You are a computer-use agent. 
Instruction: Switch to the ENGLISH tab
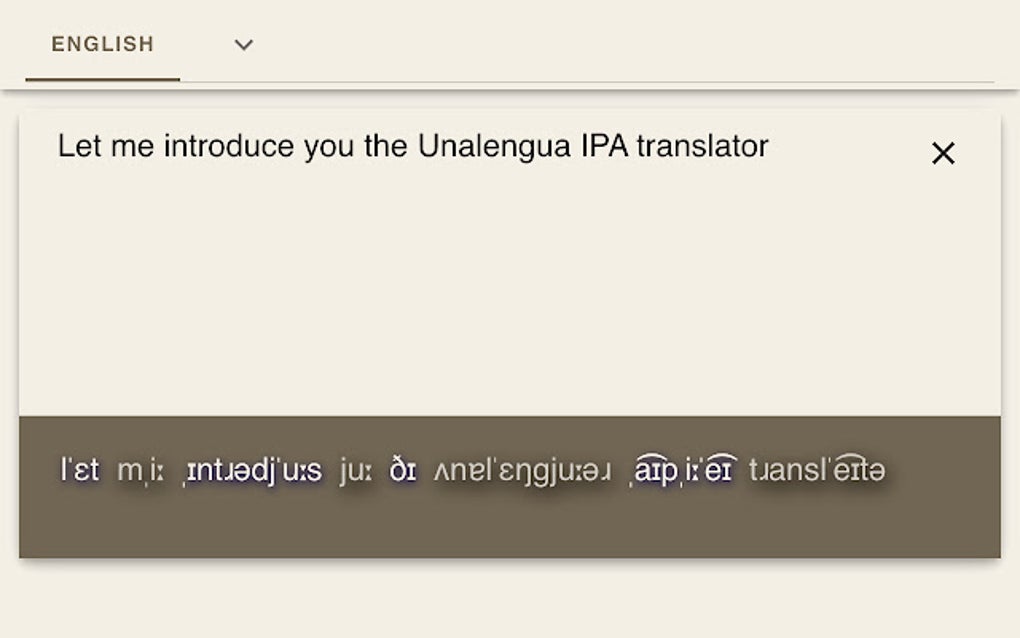click(x=100, y=44)
